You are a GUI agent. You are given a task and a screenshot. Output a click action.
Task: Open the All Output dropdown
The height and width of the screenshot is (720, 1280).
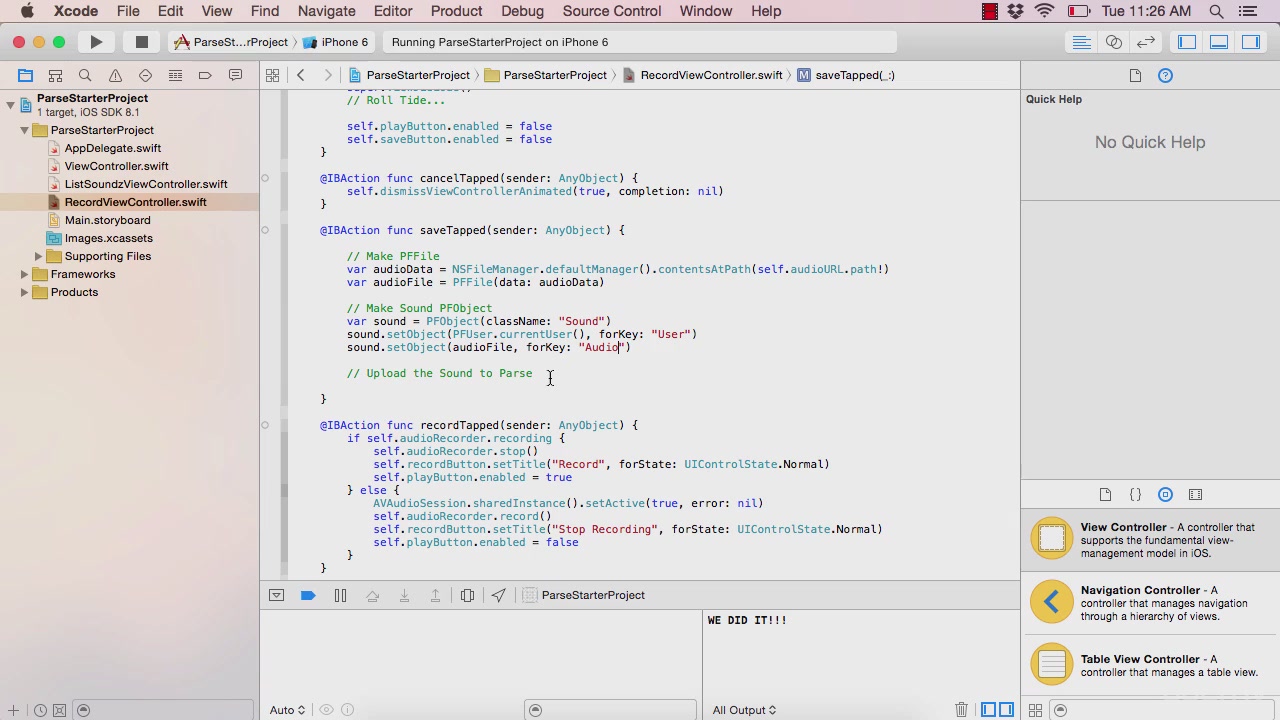point(744,710)
